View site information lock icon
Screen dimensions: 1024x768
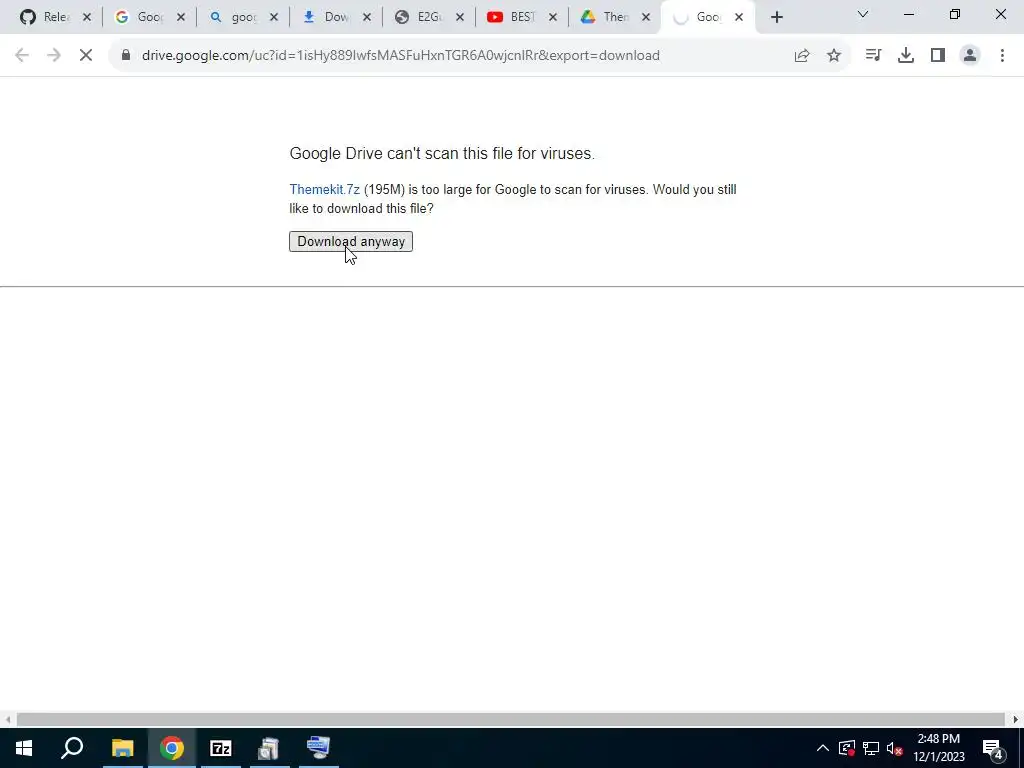click(125, 56)
